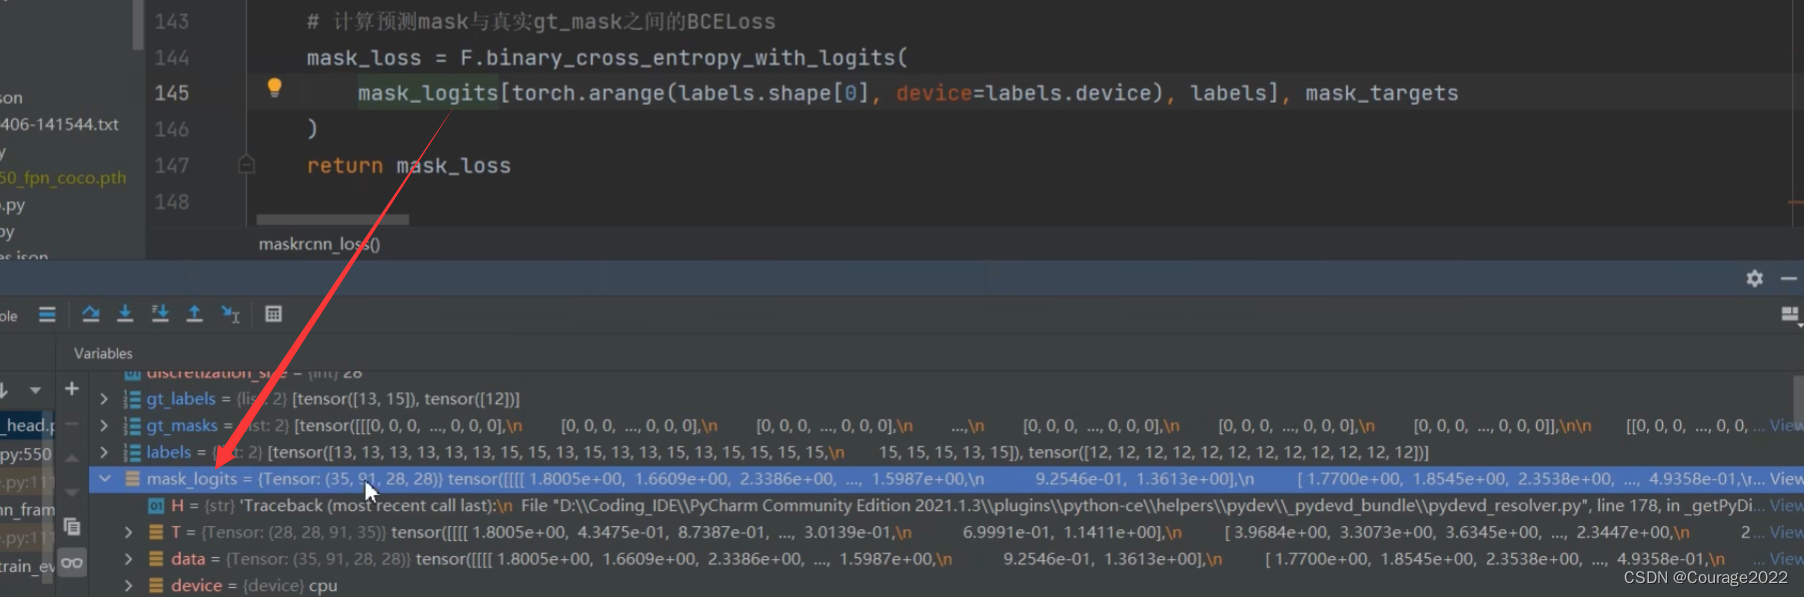The image size is (1804, 597).
Task: Click the yellow intention bulb icon
Action: point(274,87)
